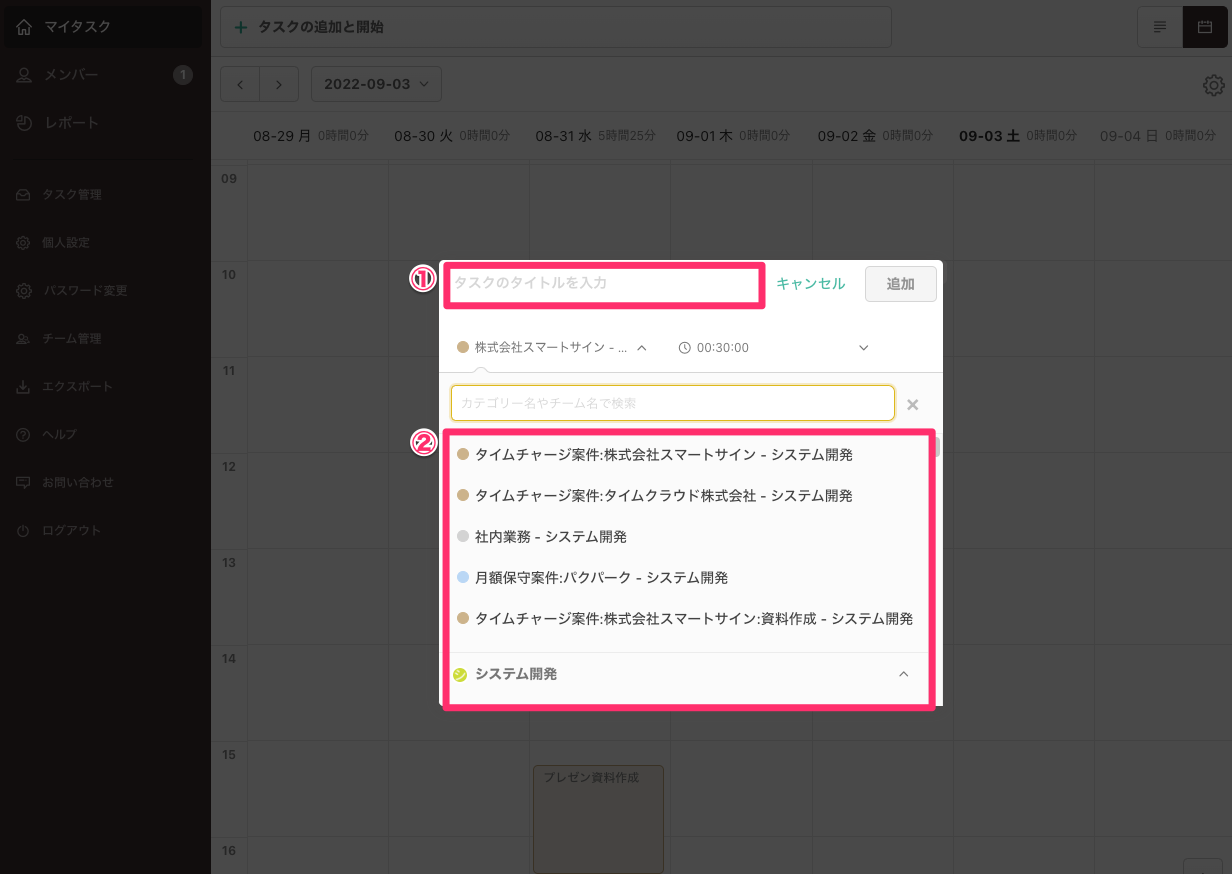Select 社内業務 - システム開発 category

(550, 537)
